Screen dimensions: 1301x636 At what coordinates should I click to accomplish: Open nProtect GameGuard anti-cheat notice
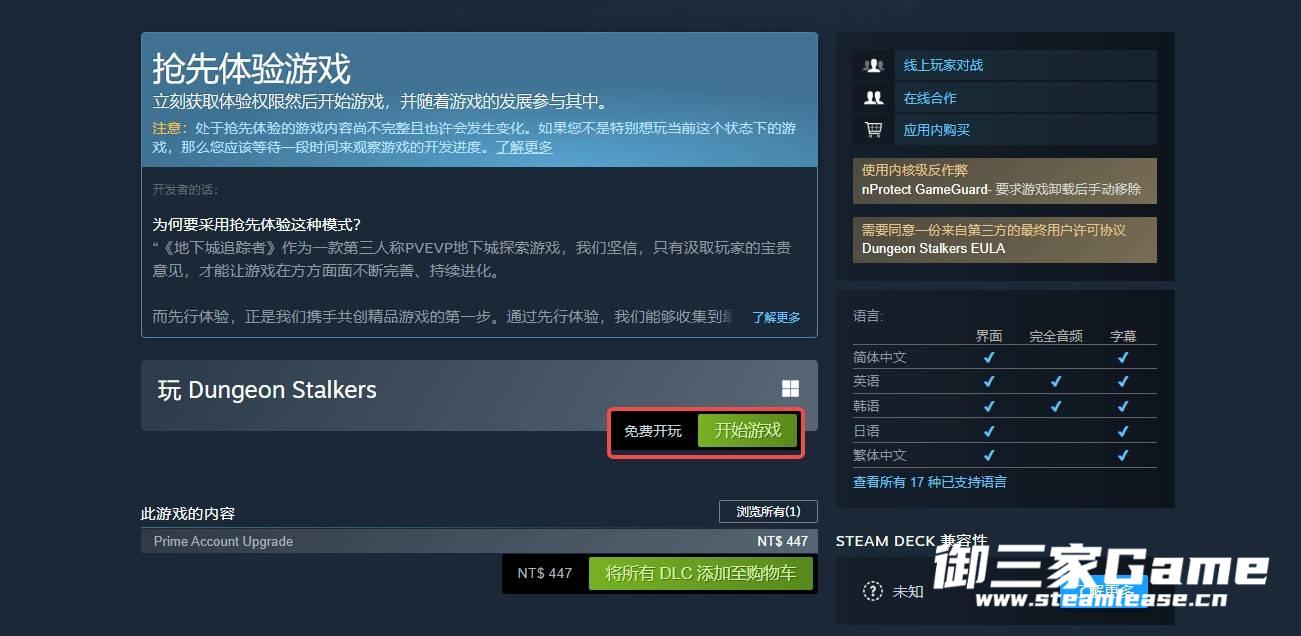click(1005, 180)
